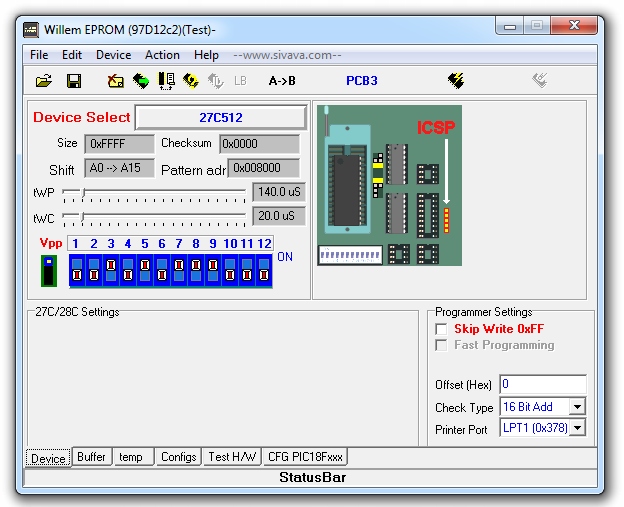Switch to the Test H/W tab

[232, 457]
